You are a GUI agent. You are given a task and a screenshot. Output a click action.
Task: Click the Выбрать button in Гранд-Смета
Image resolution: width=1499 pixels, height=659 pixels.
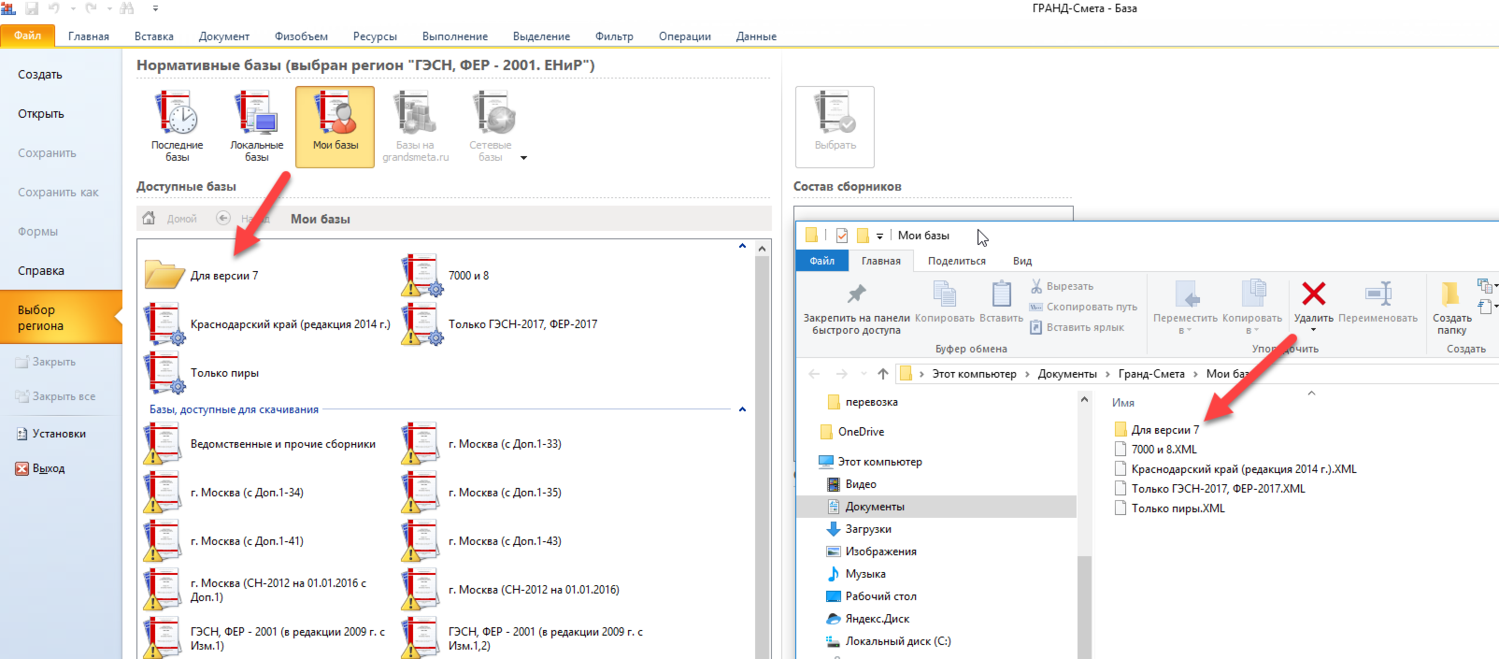[835, 126]
